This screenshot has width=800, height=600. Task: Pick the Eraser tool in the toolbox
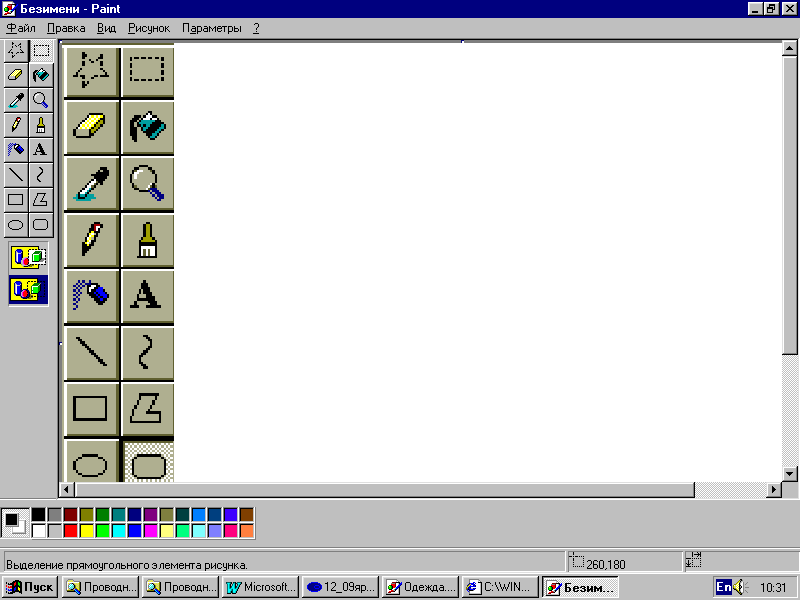pos(16,75)
